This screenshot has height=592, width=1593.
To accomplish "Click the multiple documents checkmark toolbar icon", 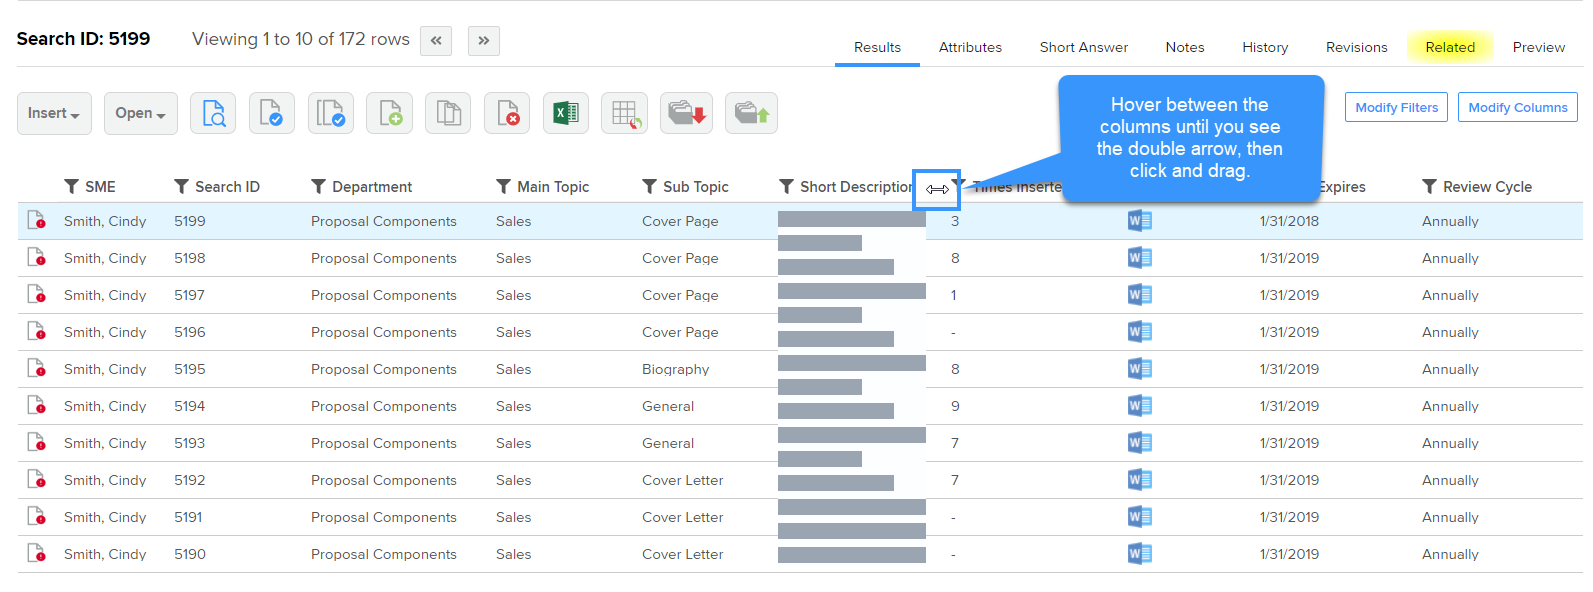I will [331, 113].
